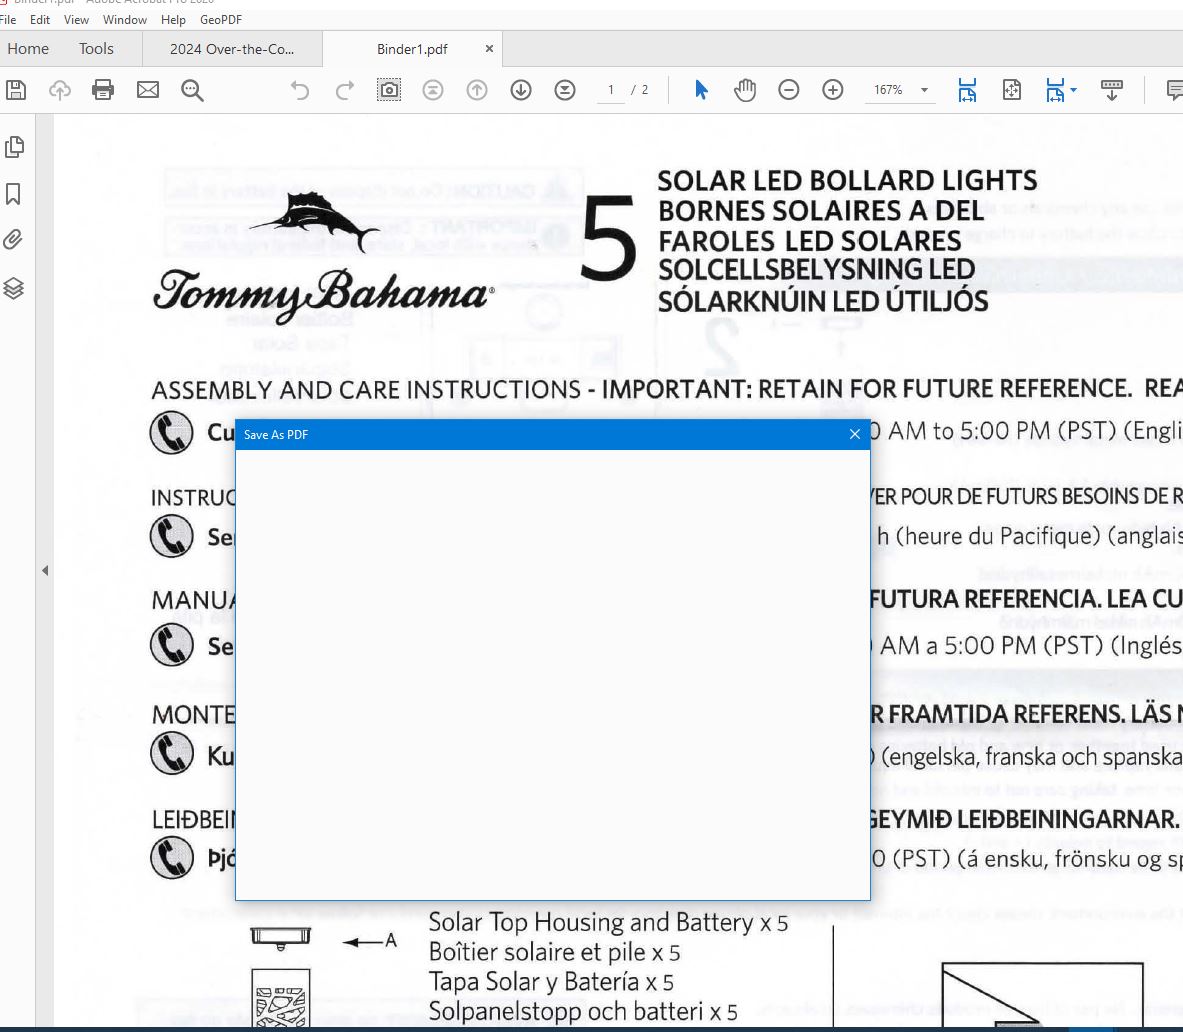Go to the next page
Image resolution: width=1183 pixels, height=1032 pixels.
(x=520, y=90)
